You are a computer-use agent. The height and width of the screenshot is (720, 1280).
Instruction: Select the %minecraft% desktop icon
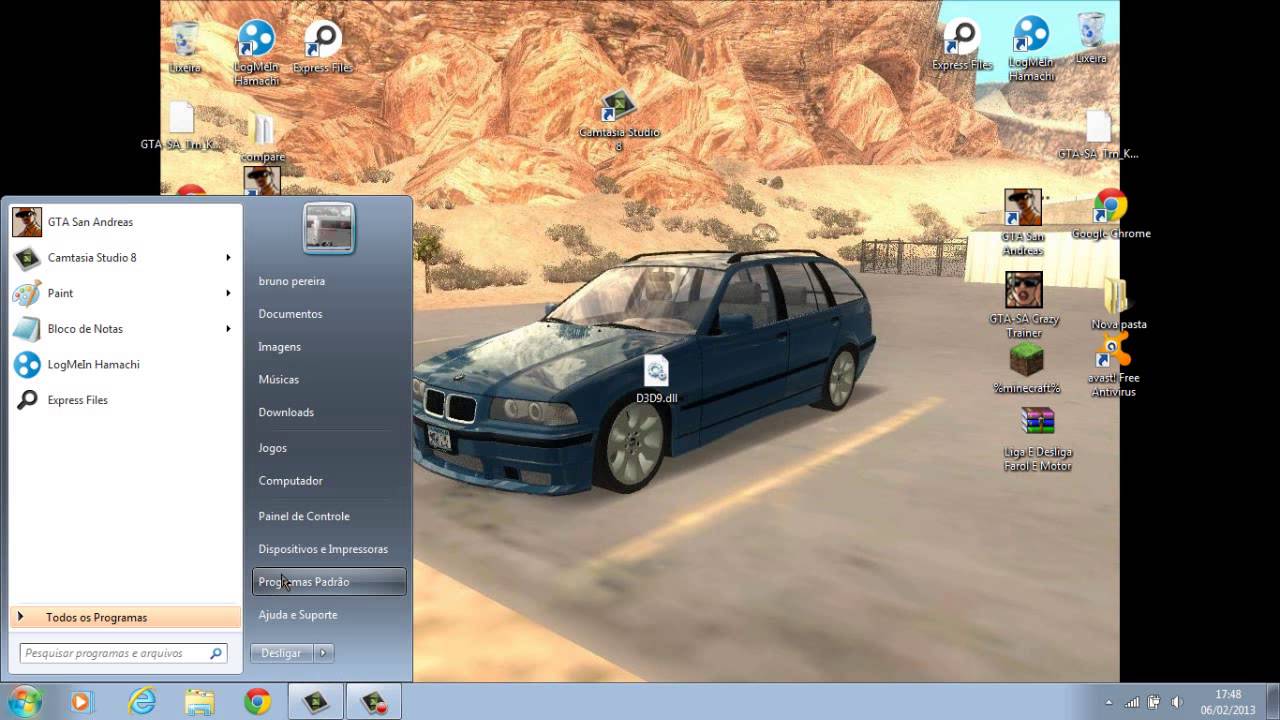click(1026, 367)
